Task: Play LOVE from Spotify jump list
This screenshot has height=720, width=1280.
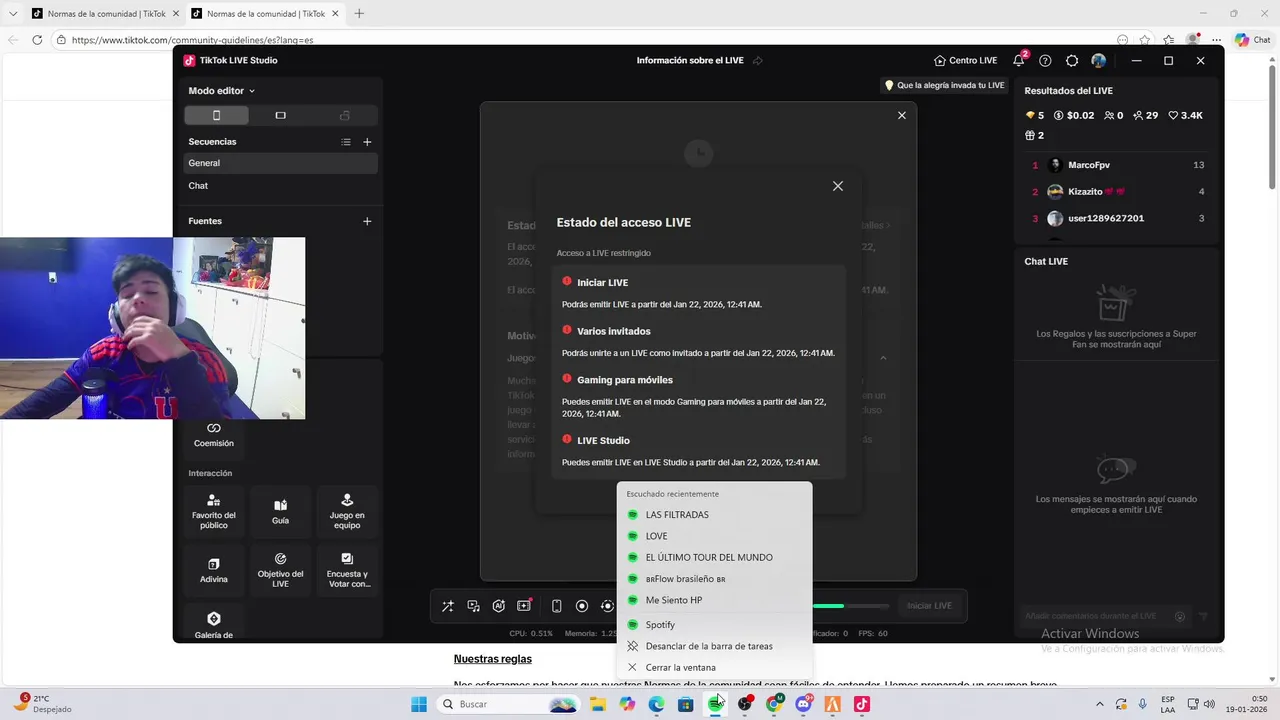Action: click(714, 536)
